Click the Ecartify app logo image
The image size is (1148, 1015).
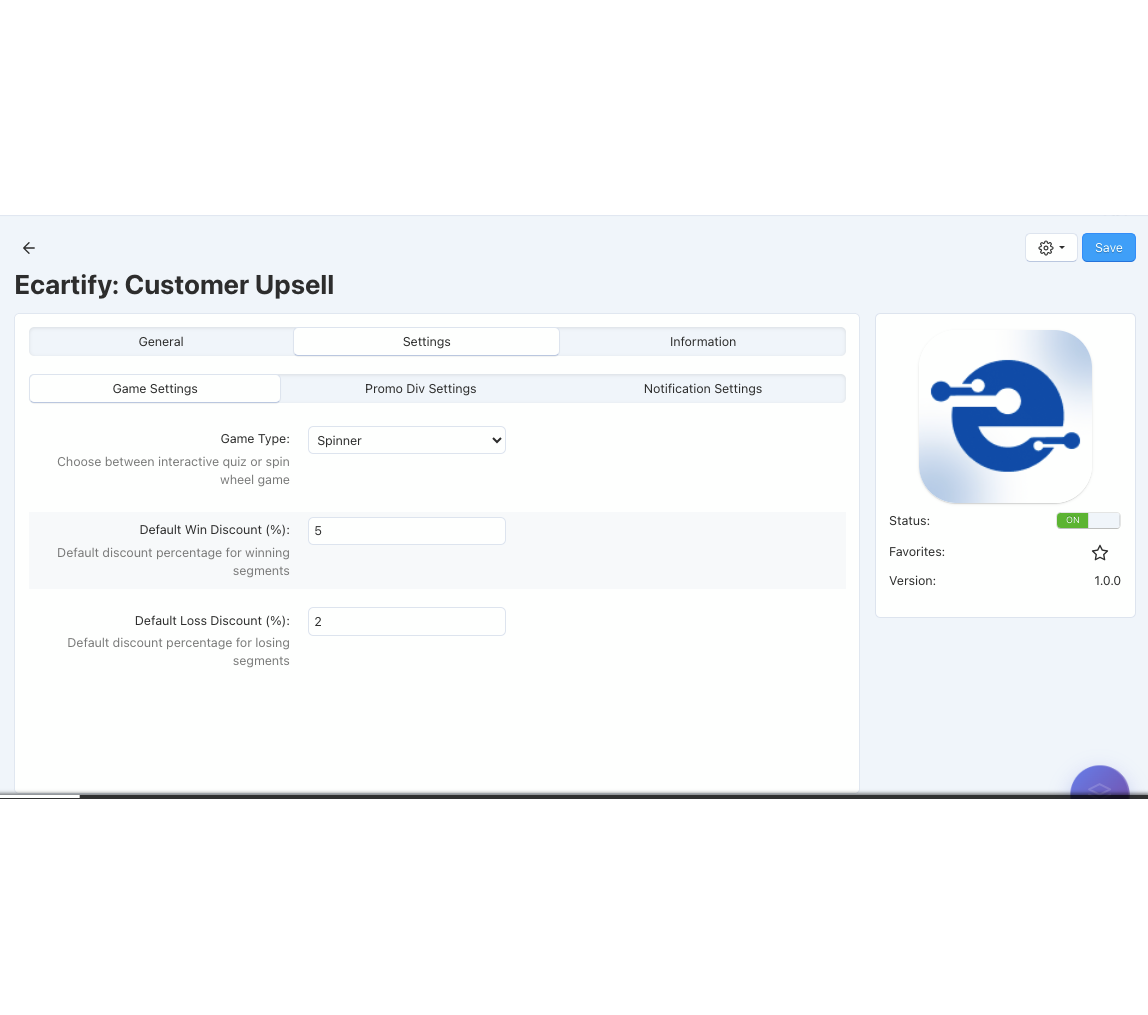coord(1005,416)
